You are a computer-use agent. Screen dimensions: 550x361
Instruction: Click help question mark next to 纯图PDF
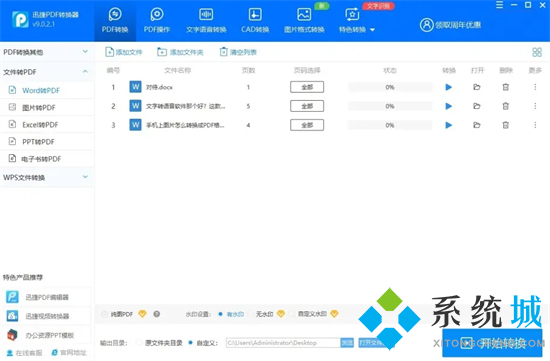point(157,314)
